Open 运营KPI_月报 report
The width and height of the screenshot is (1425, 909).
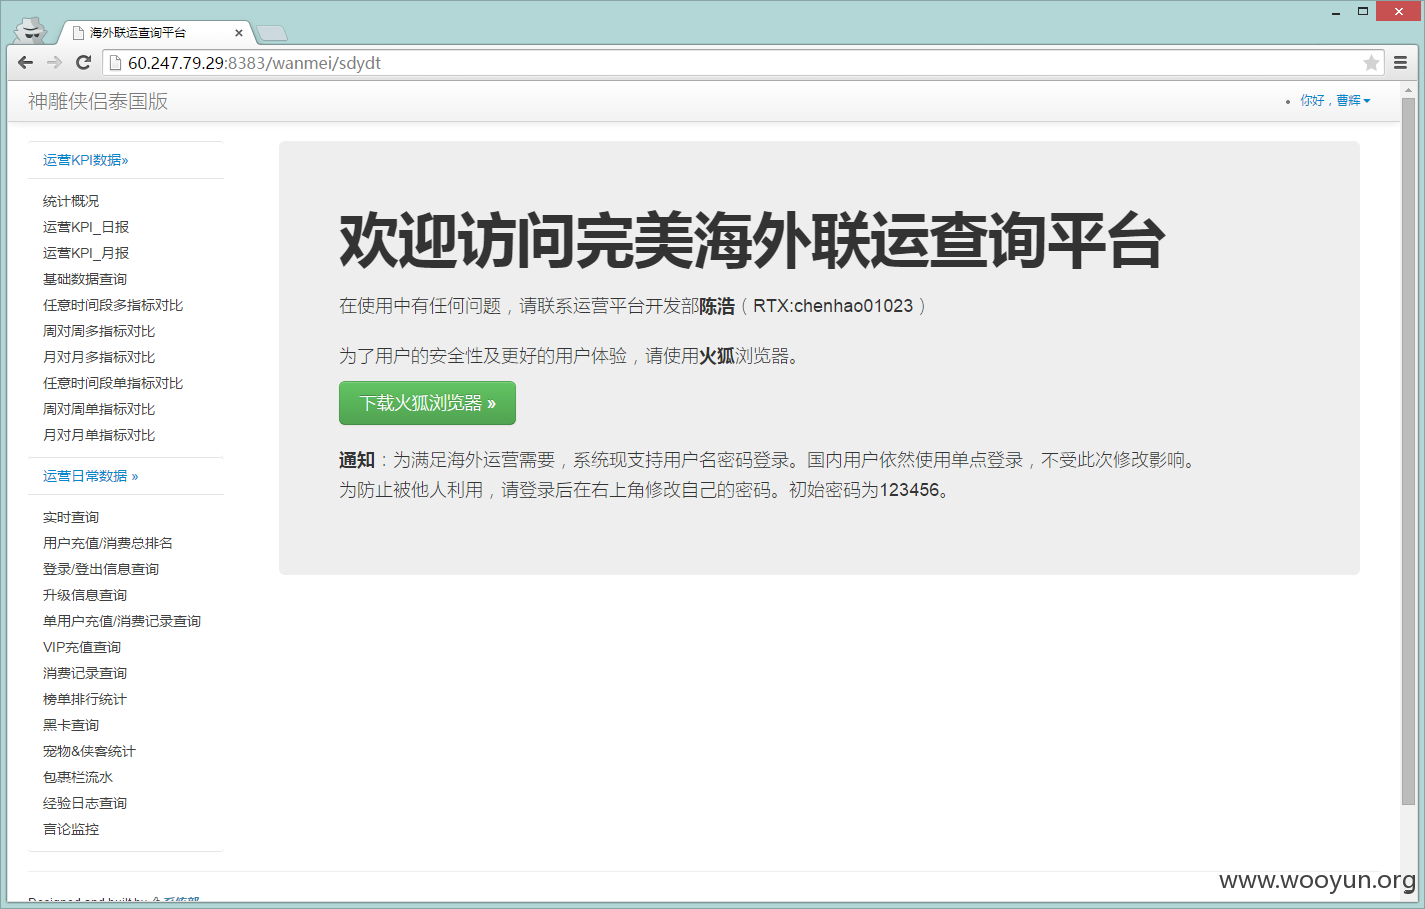click(x=86, y=253)
